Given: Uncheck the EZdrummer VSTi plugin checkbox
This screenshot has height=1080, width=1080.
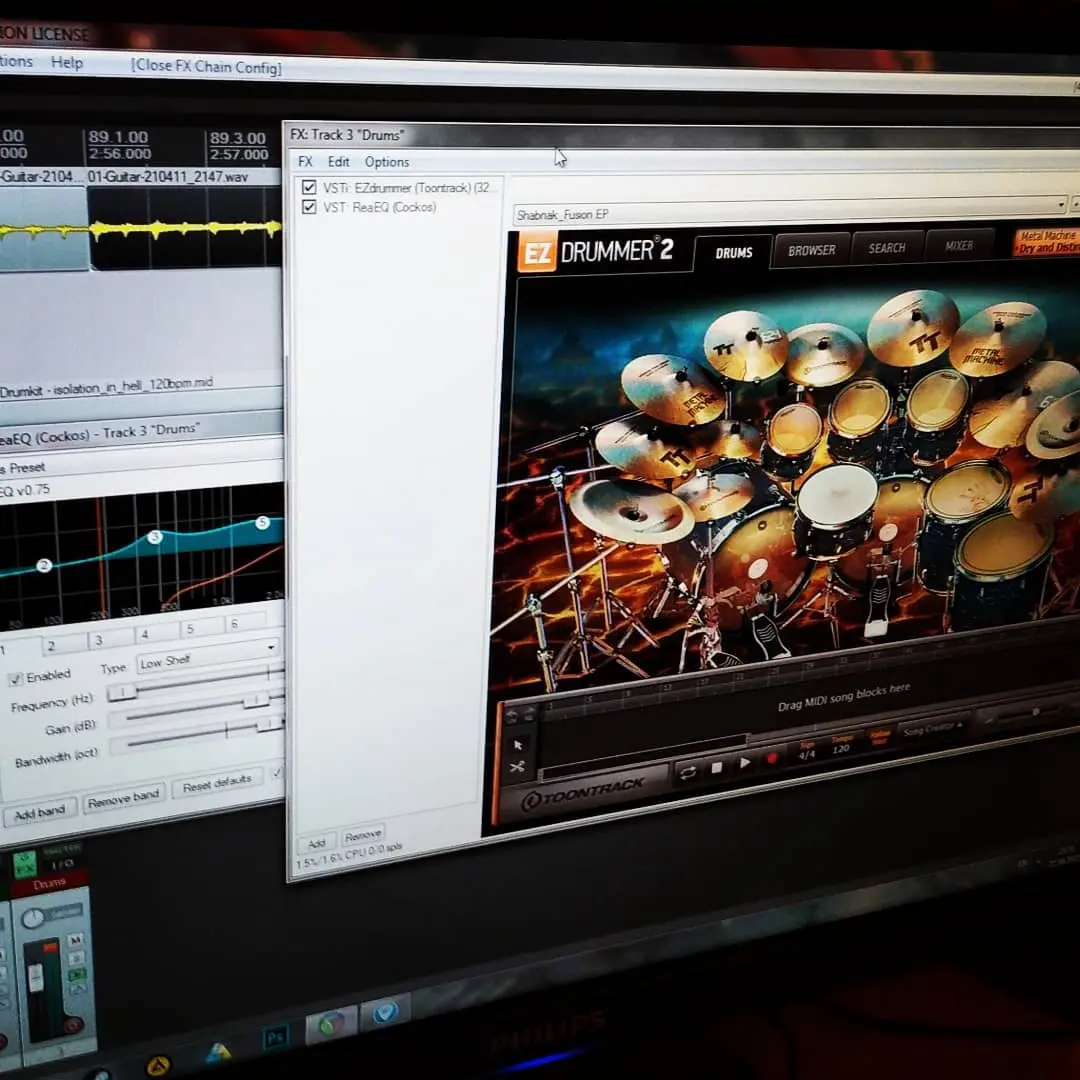Looking at the screenshot, I should pyautogui.click(x=309, y=187).
